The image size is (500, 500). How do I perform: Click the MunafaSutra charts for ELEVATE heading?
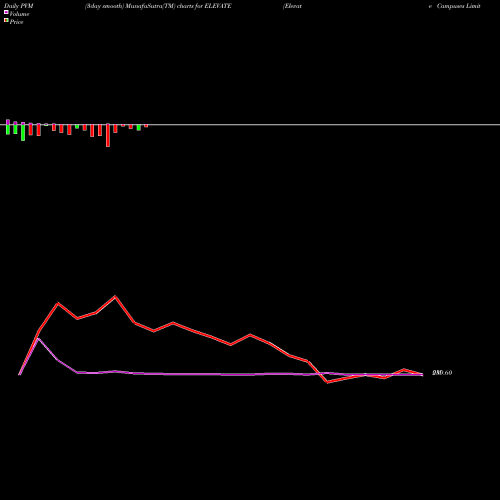coord(158,6)
